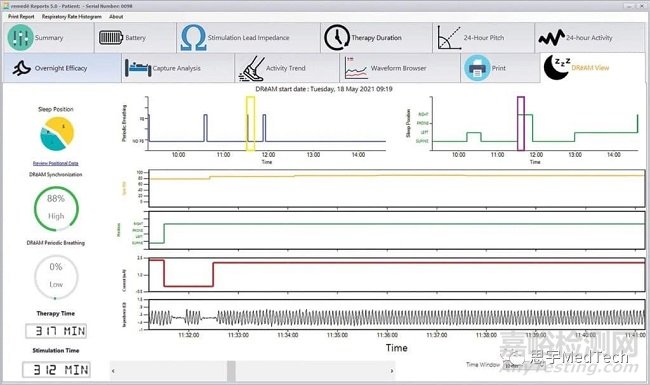The width and height of the screenshot is (650, 385).
Task: Click the Print printer icon
Action: pos(477,68)
